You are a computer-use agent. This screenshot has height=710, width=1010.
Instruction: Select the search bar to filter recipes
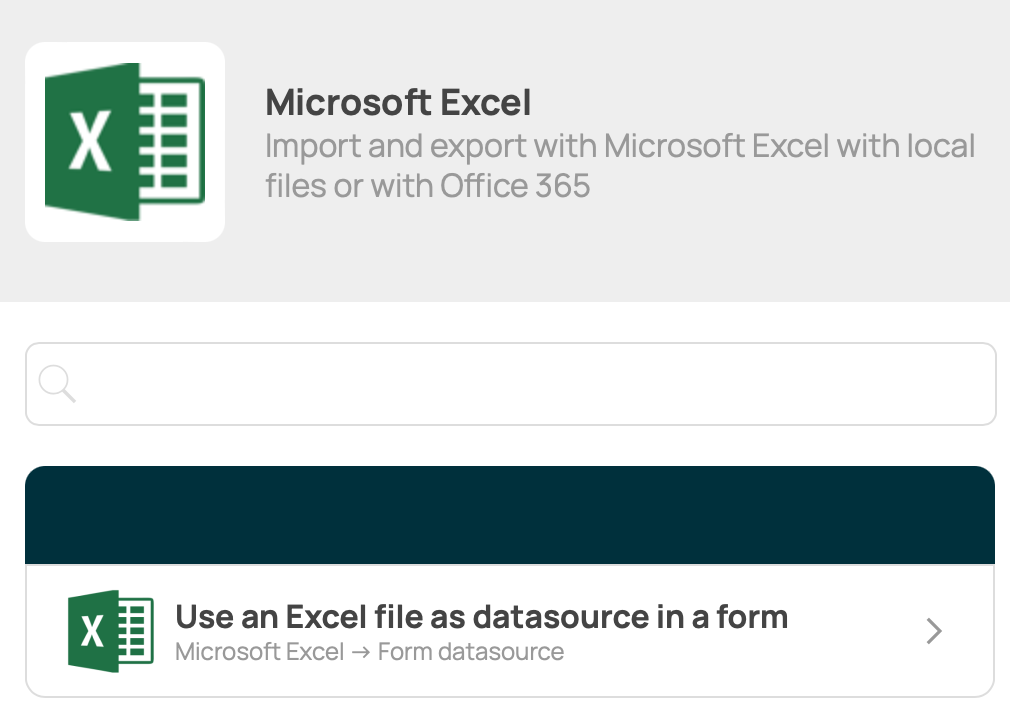[500, 383]
